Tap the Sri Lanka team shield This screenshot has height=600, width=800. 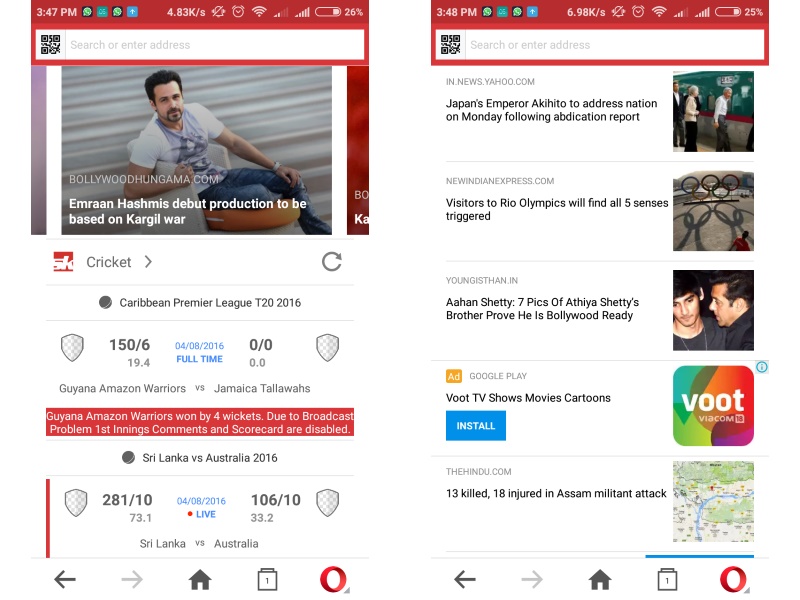point(76,503)
